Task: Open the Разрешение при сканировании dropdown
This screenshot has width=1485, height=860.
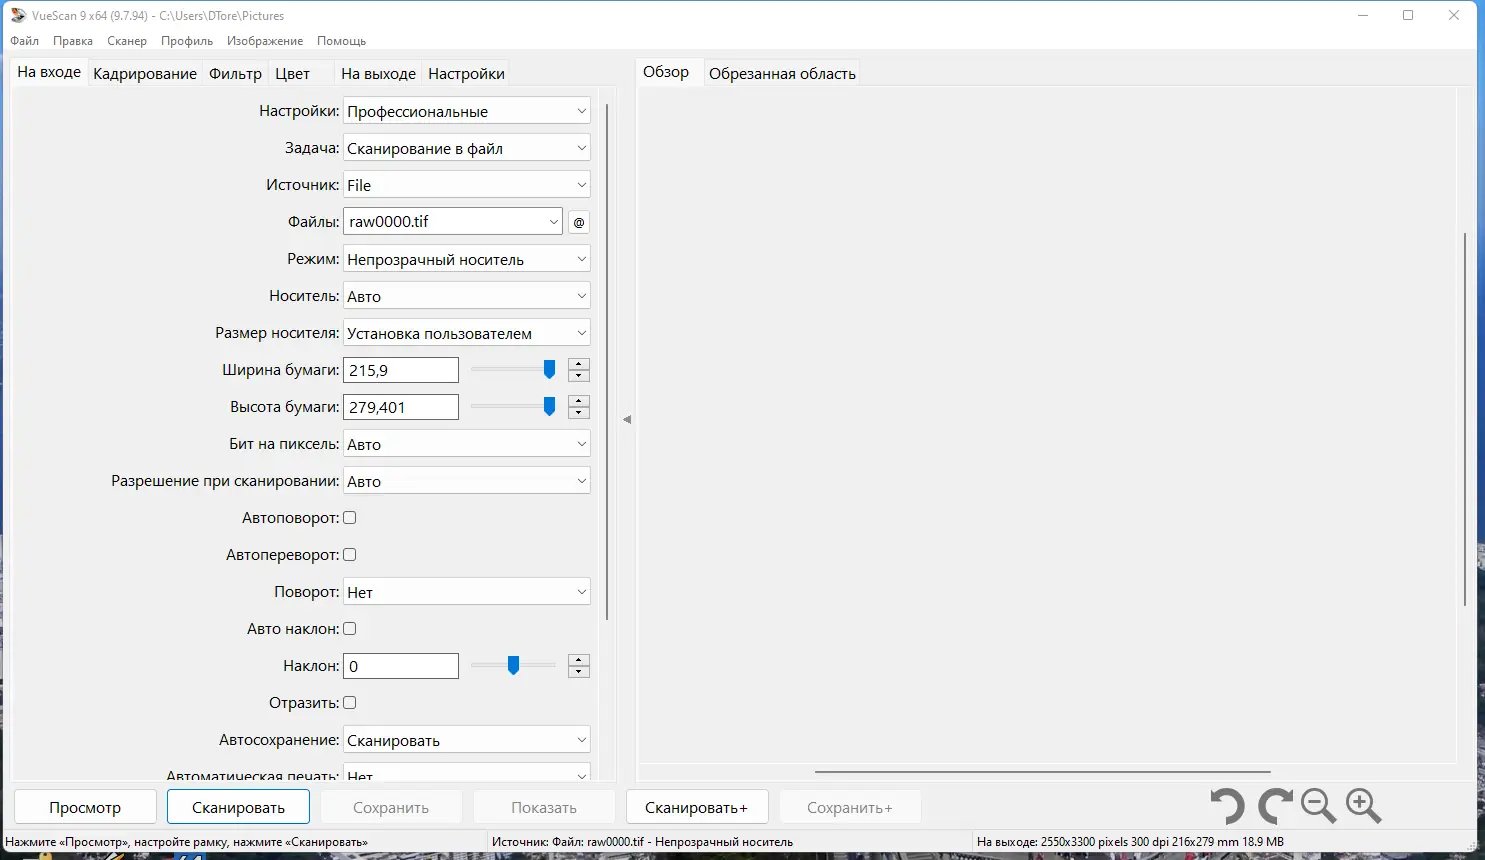Action: 467,481
